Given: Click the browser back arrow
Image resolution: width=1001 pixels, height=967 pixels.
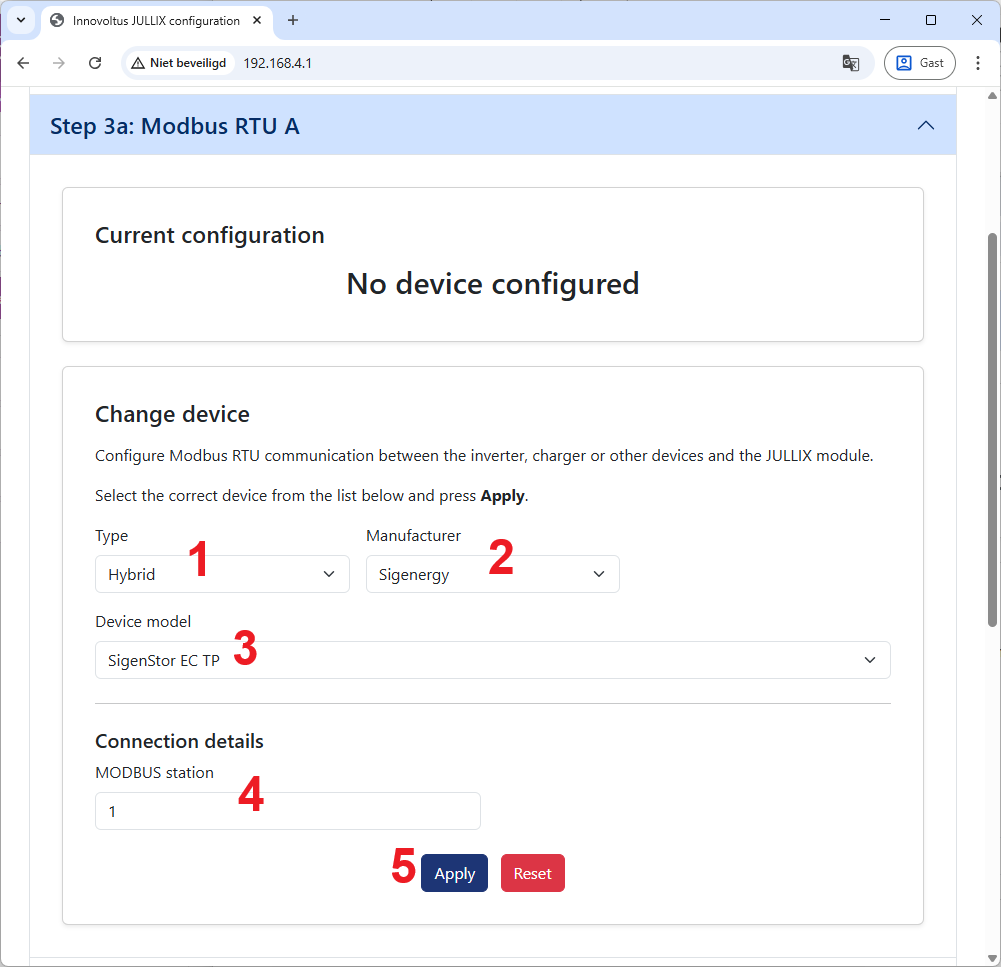Looking at the screenshot, I should pos(23,63).
